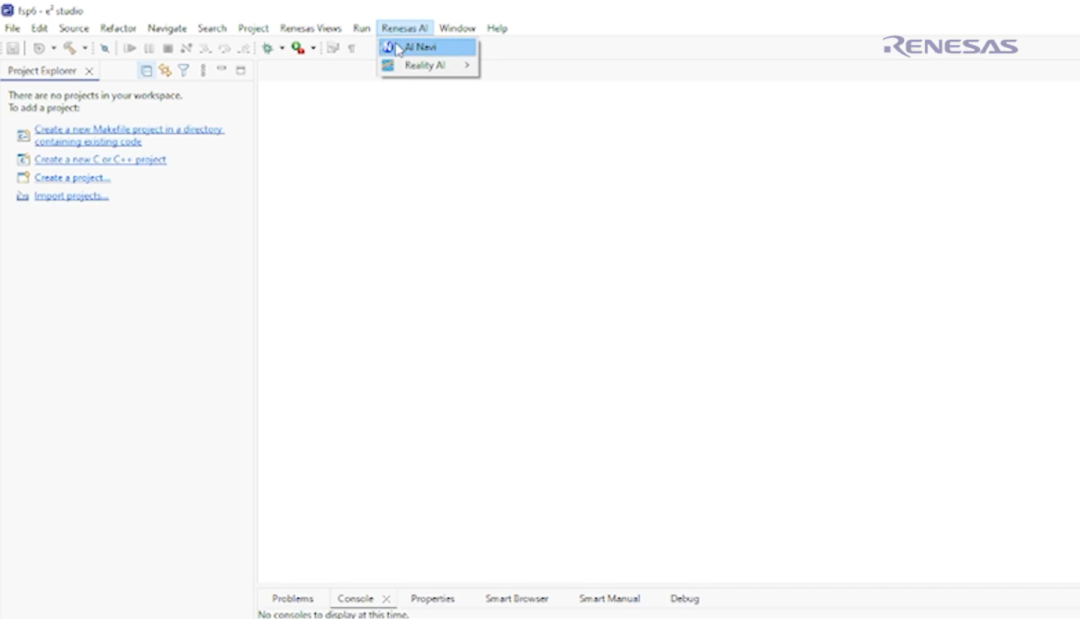
Task: Click the Step Return icon
Action: click(x=243, y=48)
